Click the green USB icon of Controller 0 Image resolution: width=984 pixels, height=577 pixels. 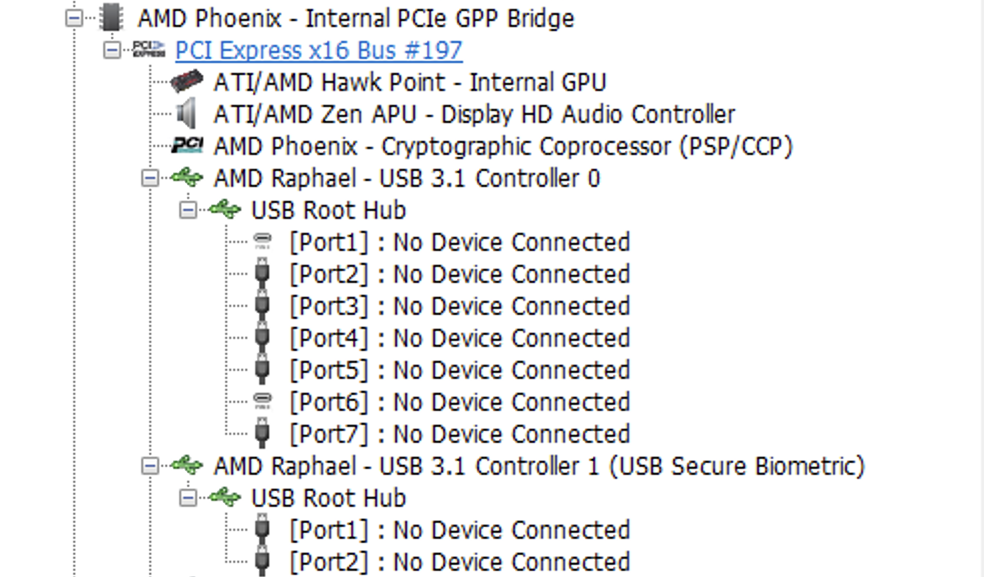[187, 178]
